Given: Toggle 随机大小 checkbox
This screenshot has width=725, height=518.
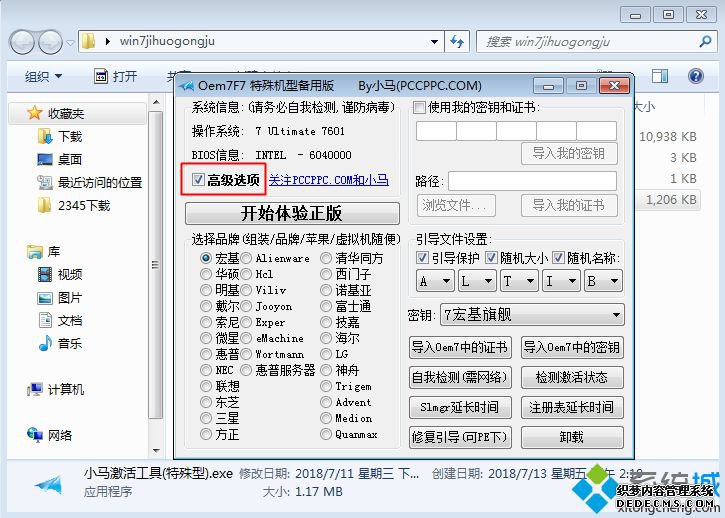Looking at the screenshot, I should (491, 258).
